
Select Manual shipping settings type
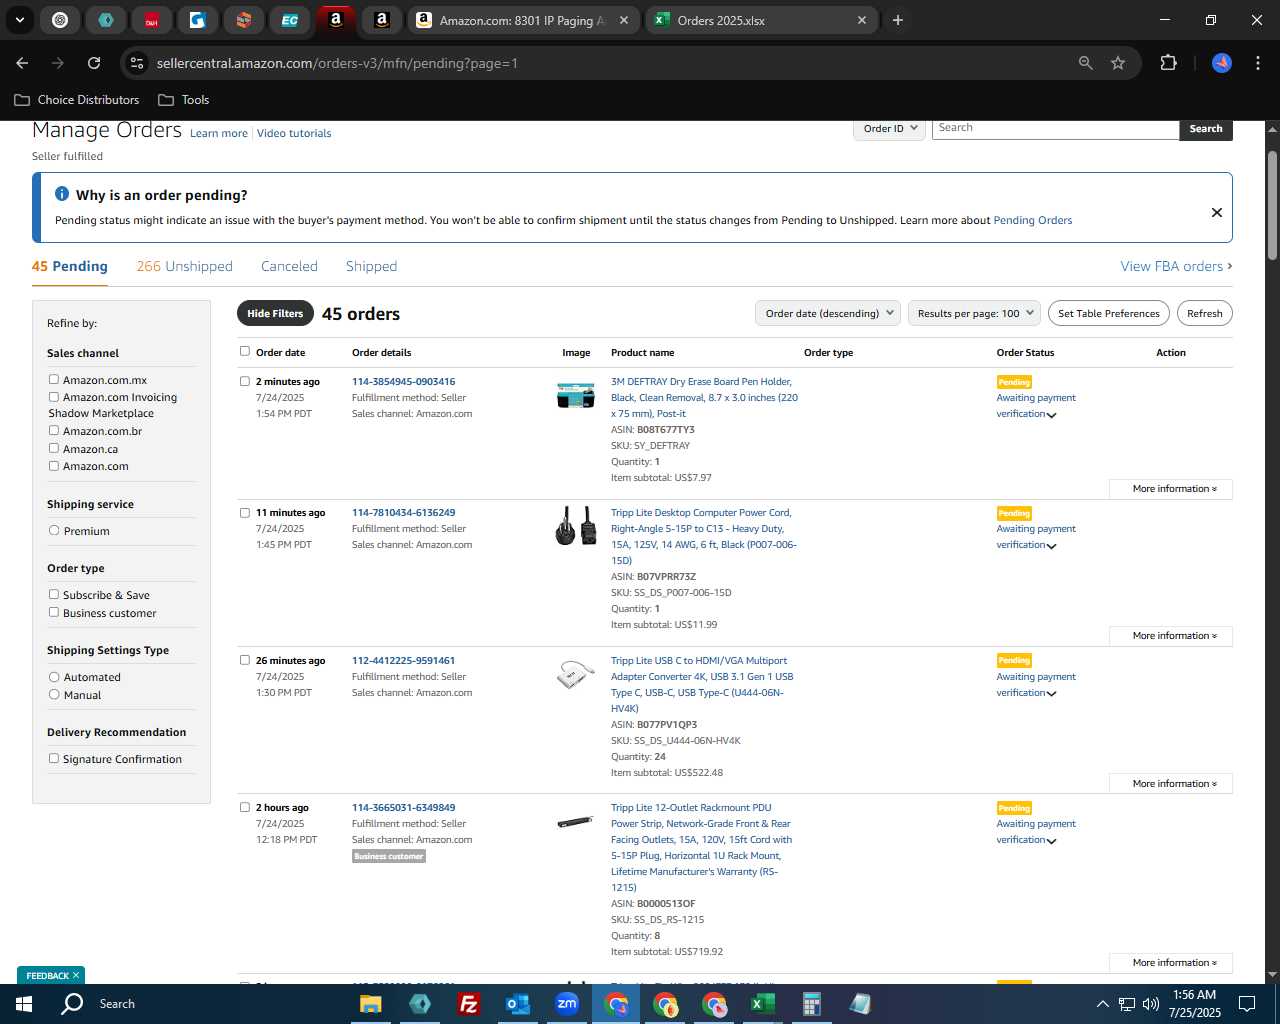tap(54, 694)
